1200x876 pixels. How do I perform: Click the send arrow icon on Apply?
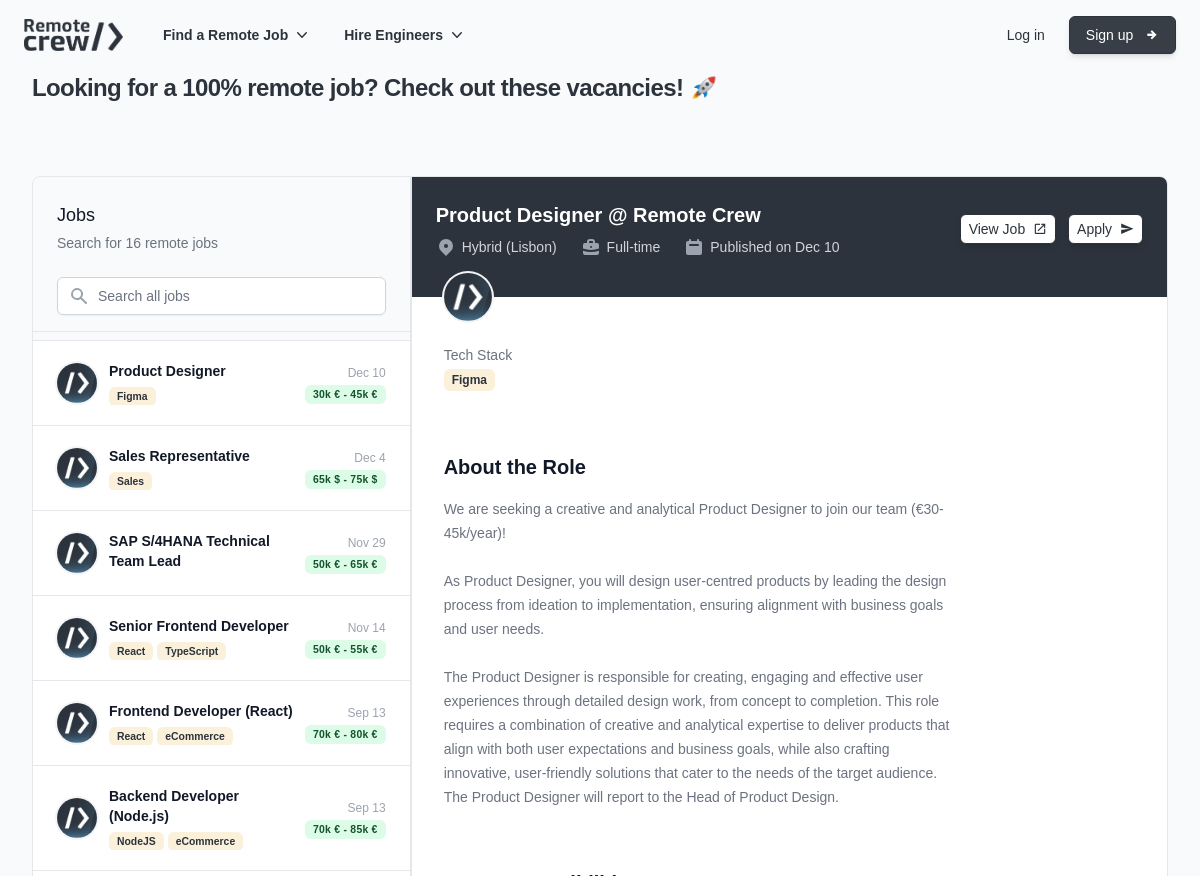click(1127, 229)
